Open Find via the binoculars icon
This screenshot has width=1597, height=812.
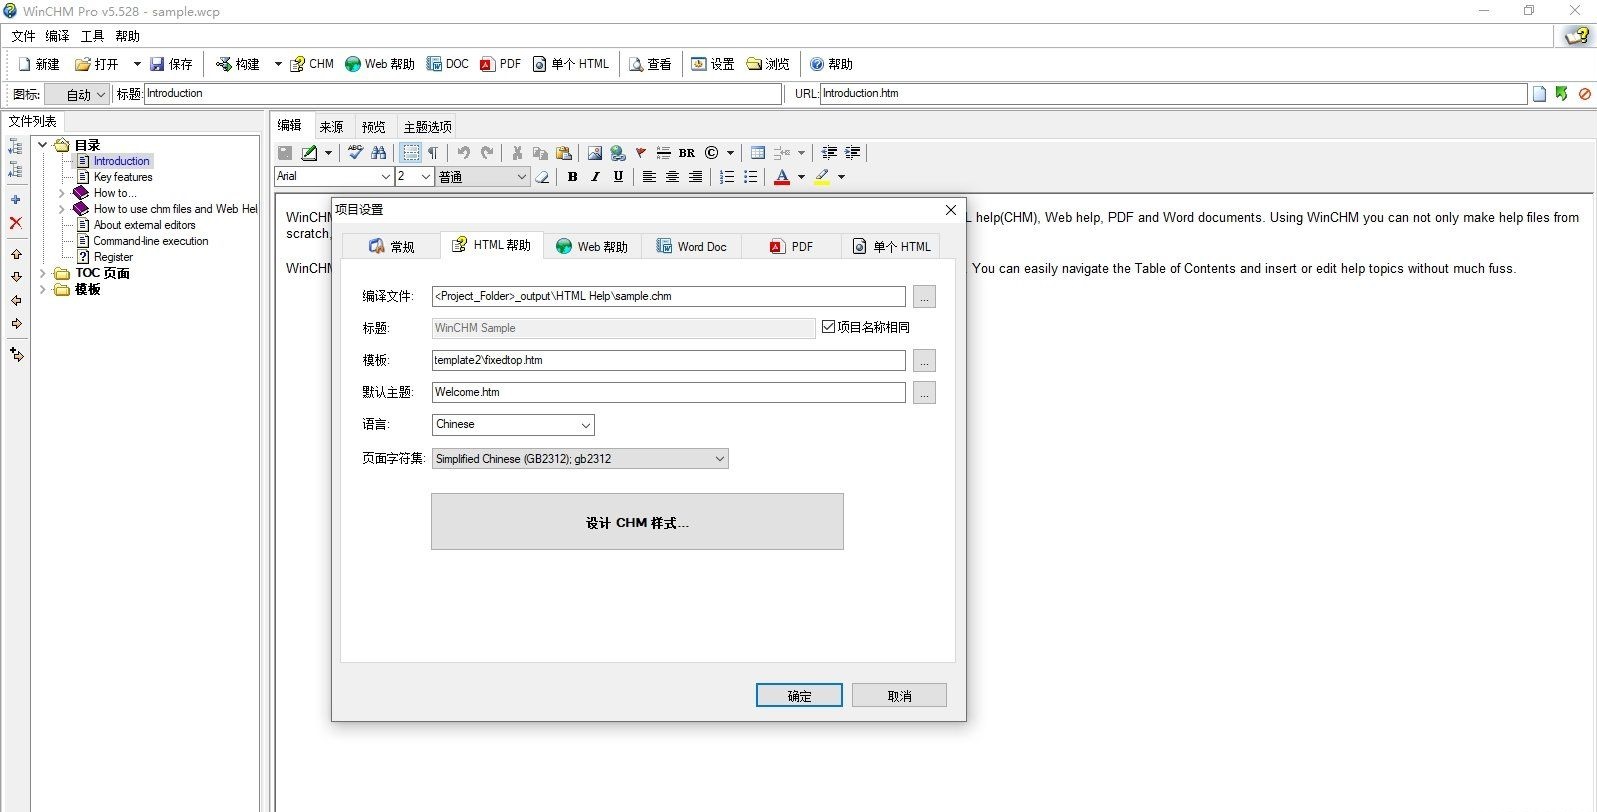tap(378, 153)
